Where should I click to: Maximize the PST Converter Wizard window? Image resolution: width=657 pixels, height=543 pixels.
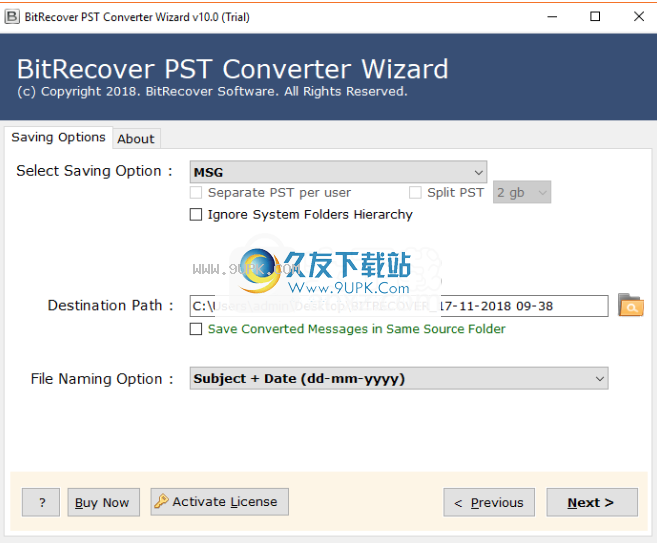pos(595,17)
